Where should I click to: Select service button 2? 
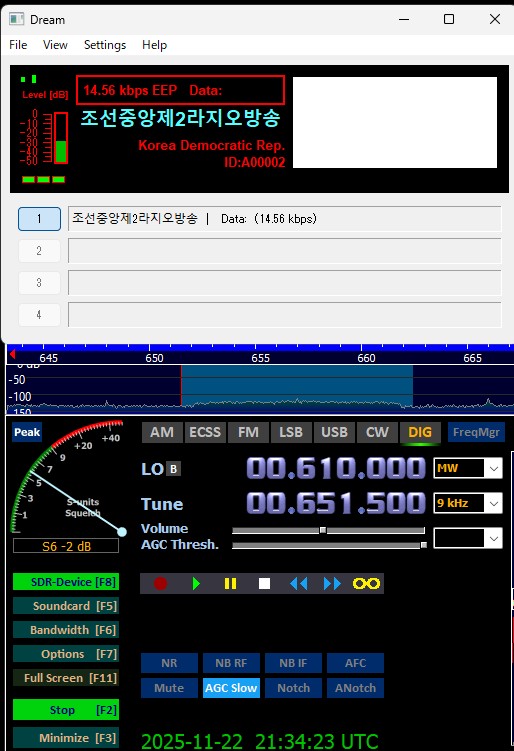(39, 250)
